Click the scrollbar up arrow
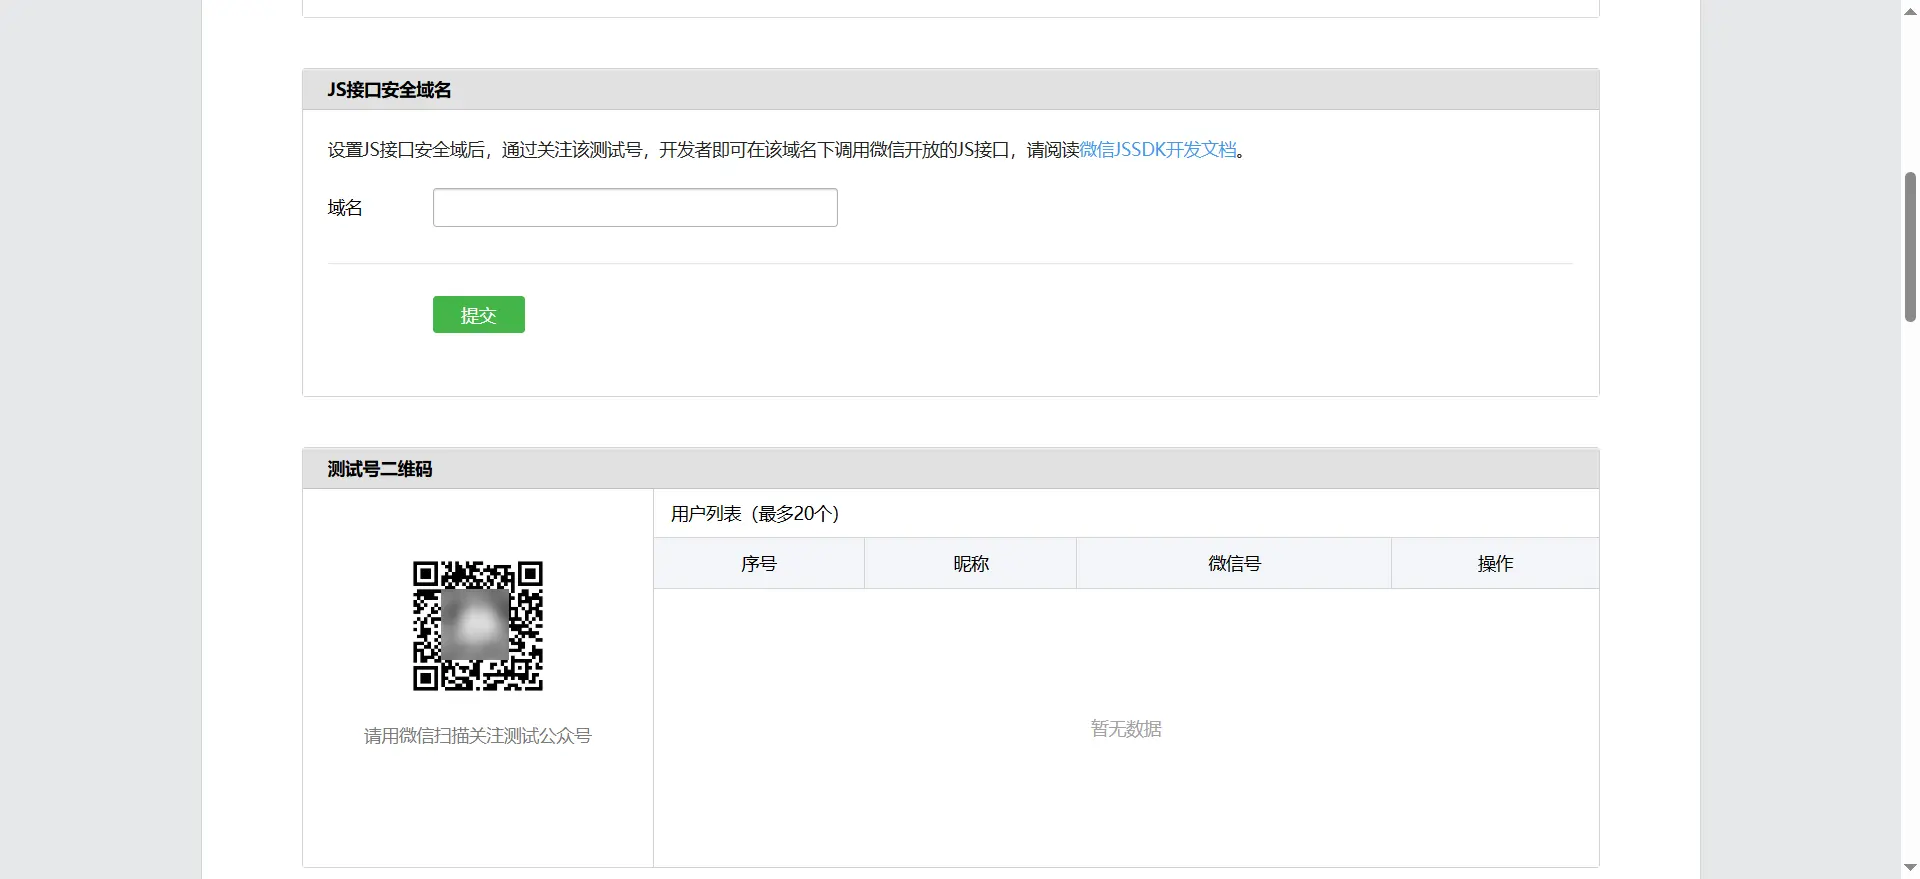The width and height of the screenshot is (1920, 879). coord(1910,10)
